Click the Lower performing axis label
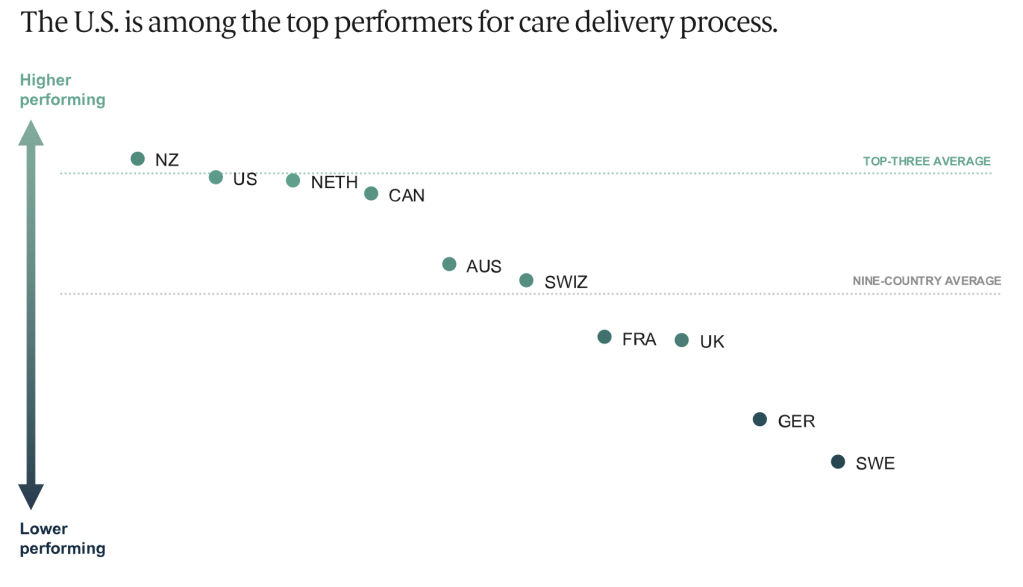1023x587 pixels. [62, 538]
